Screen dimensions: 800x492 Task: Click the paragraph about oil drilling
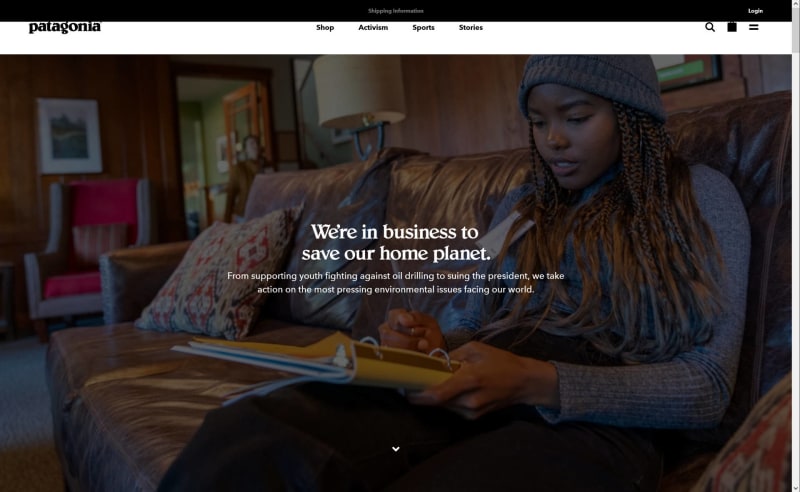[x=396, y=282]
